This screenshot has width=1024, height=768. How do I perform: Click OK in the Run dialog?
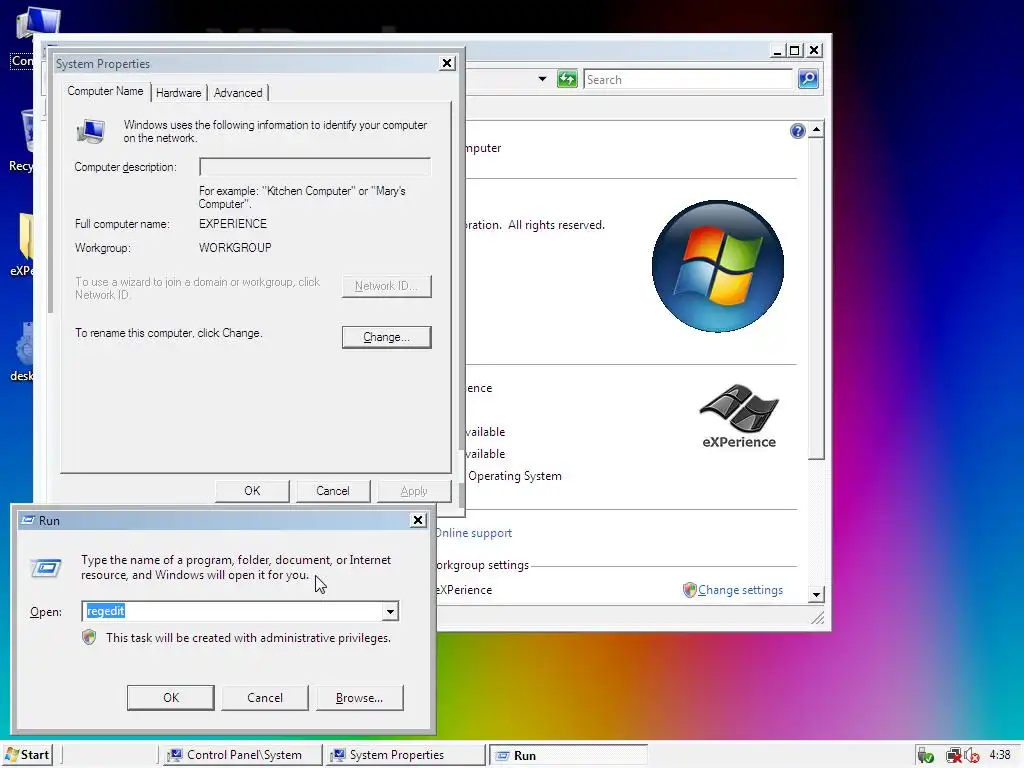(170, 697)
